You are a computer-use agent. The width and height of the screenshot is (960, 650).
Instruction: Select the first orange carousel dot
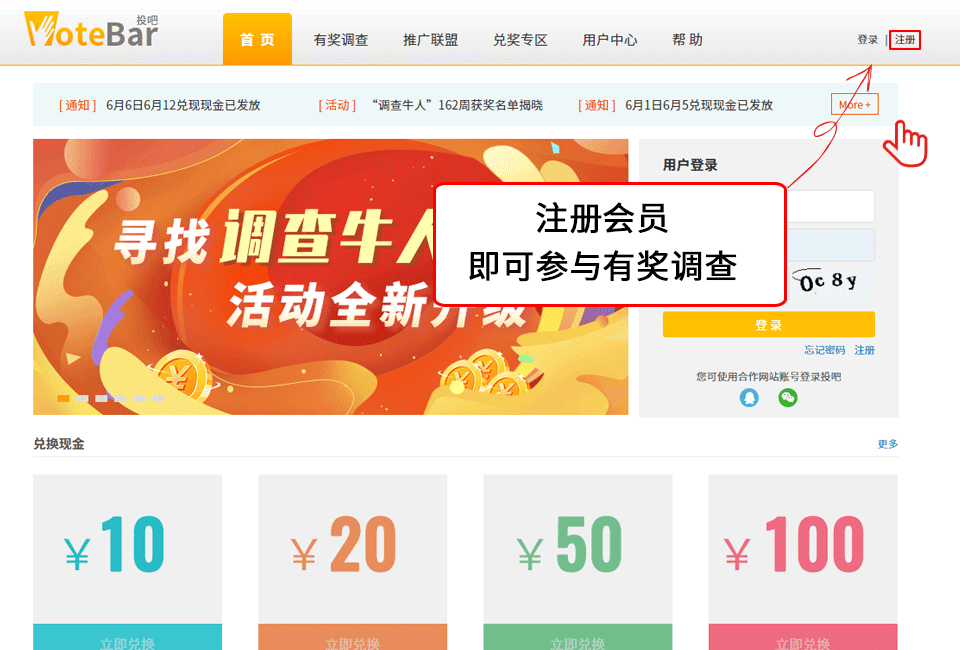click(63, 398)
